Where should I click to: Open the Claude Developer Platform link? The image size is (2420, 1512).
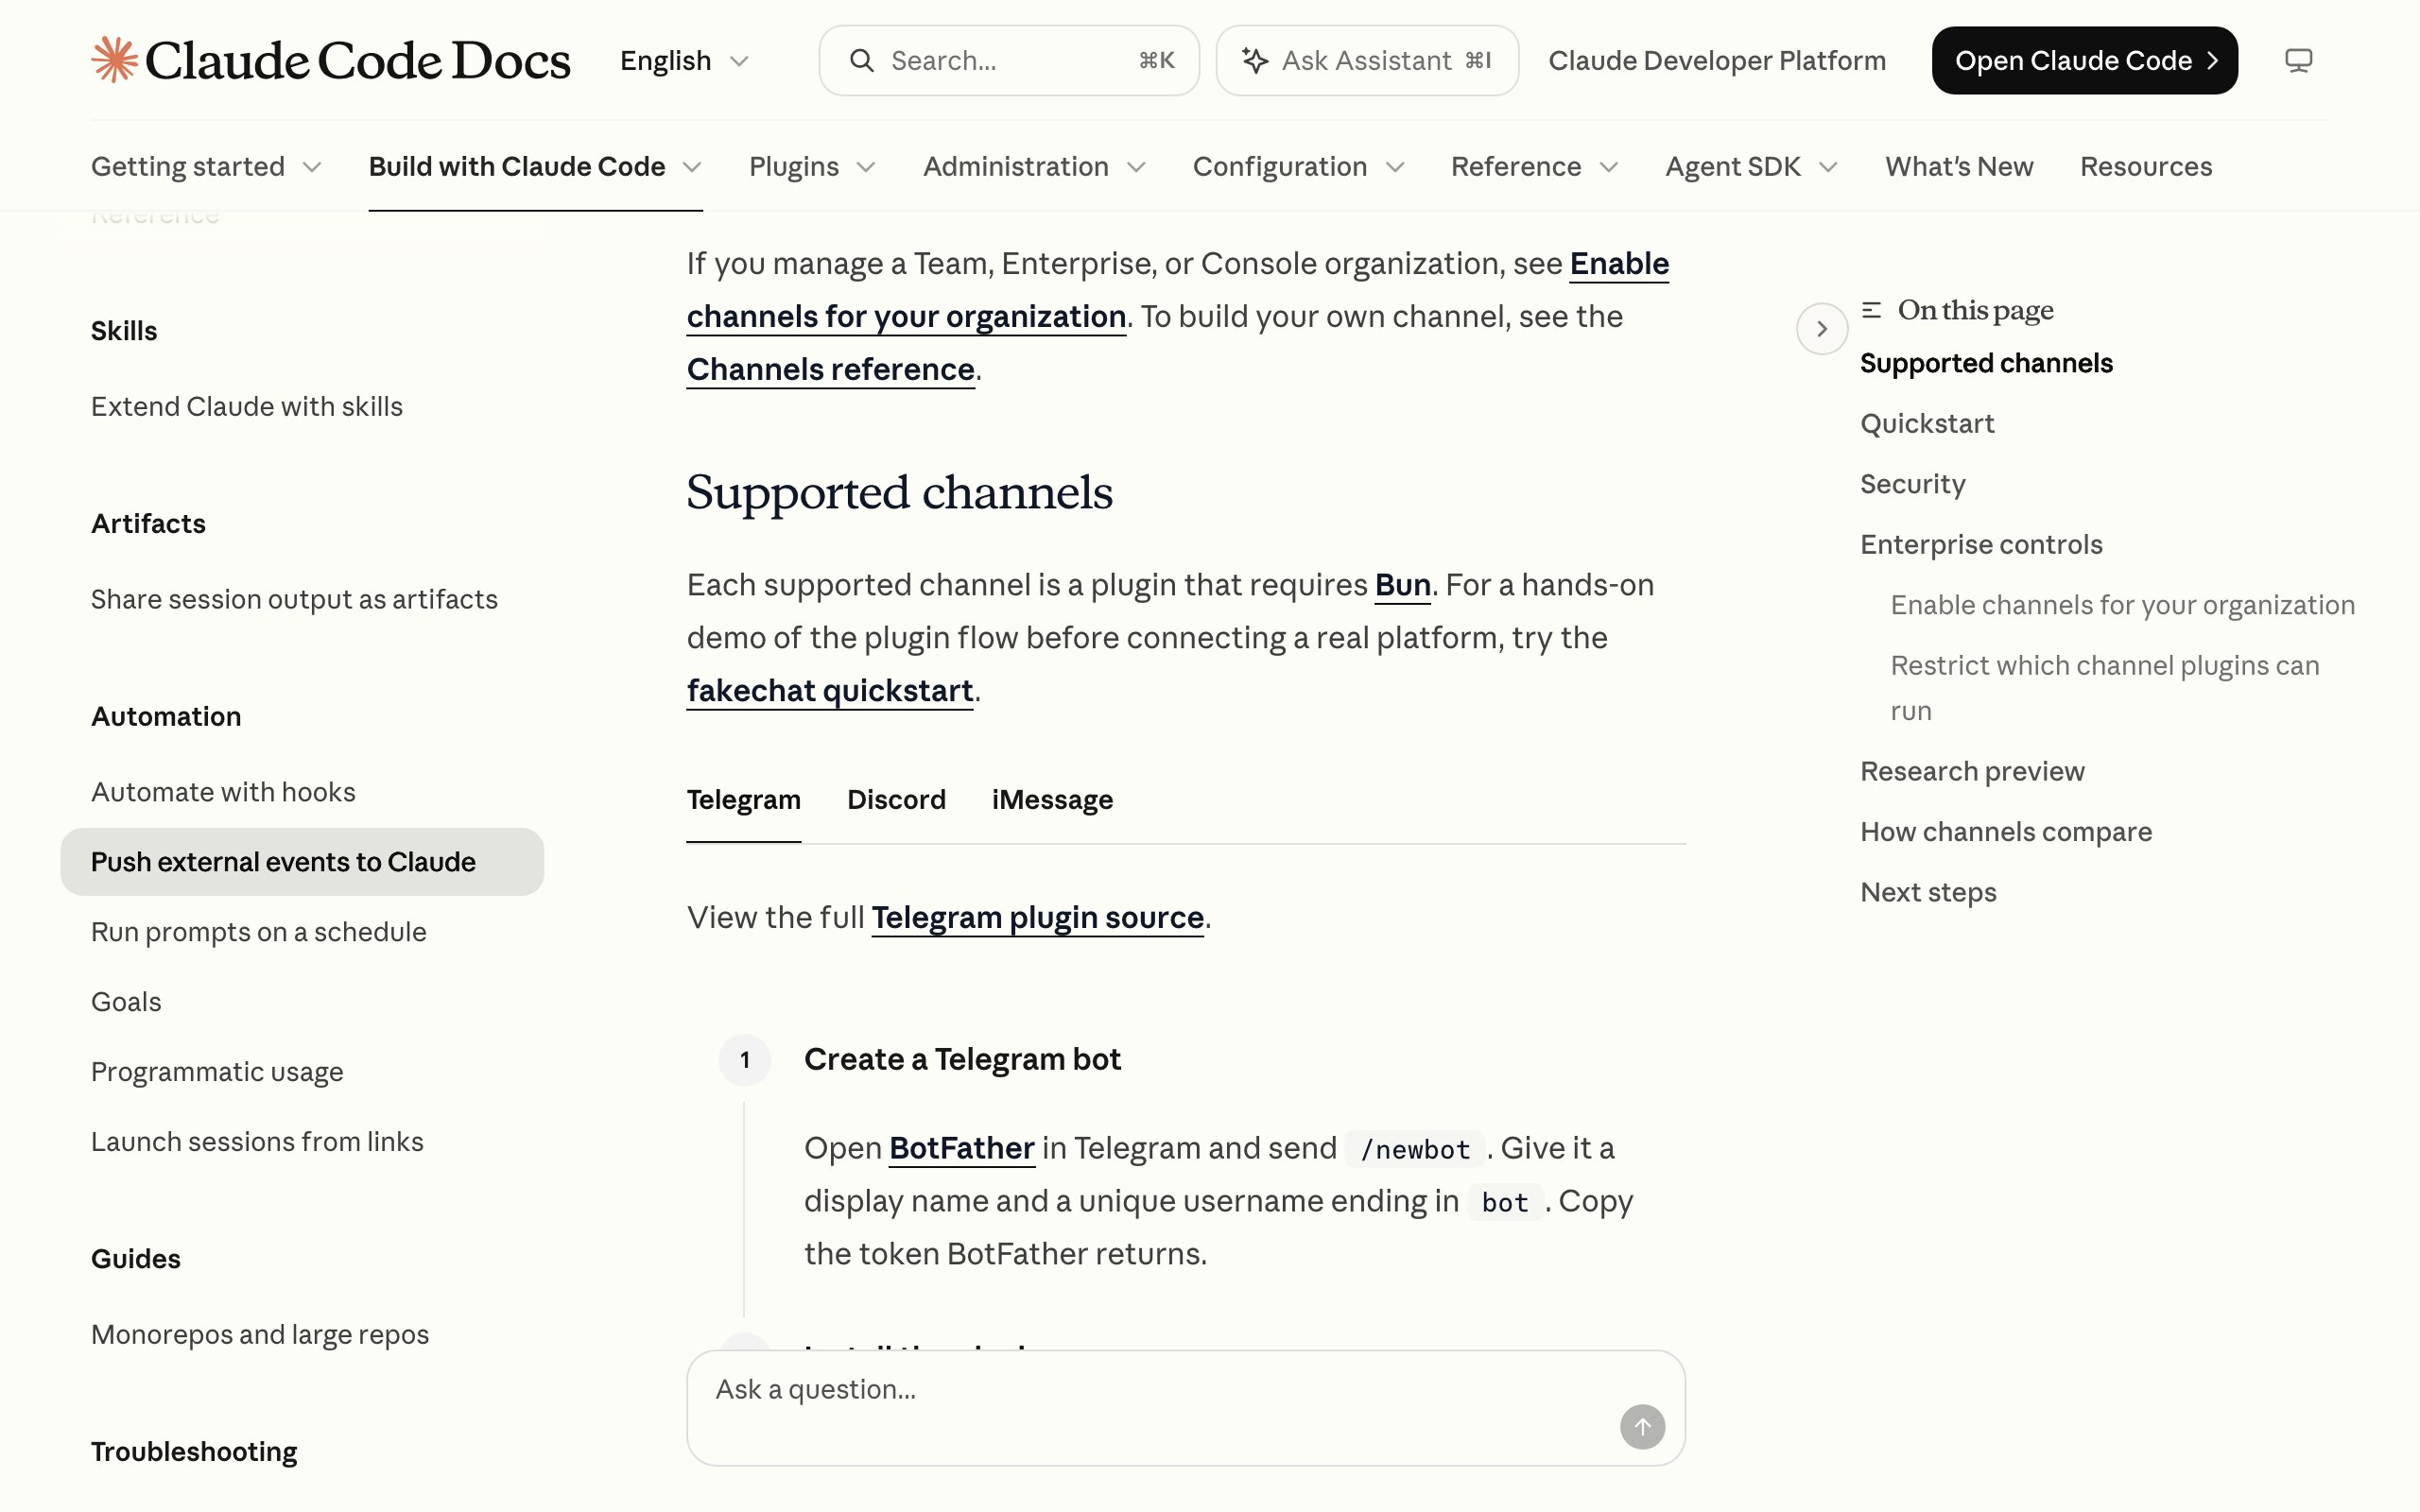click(x=1717, y=60)
